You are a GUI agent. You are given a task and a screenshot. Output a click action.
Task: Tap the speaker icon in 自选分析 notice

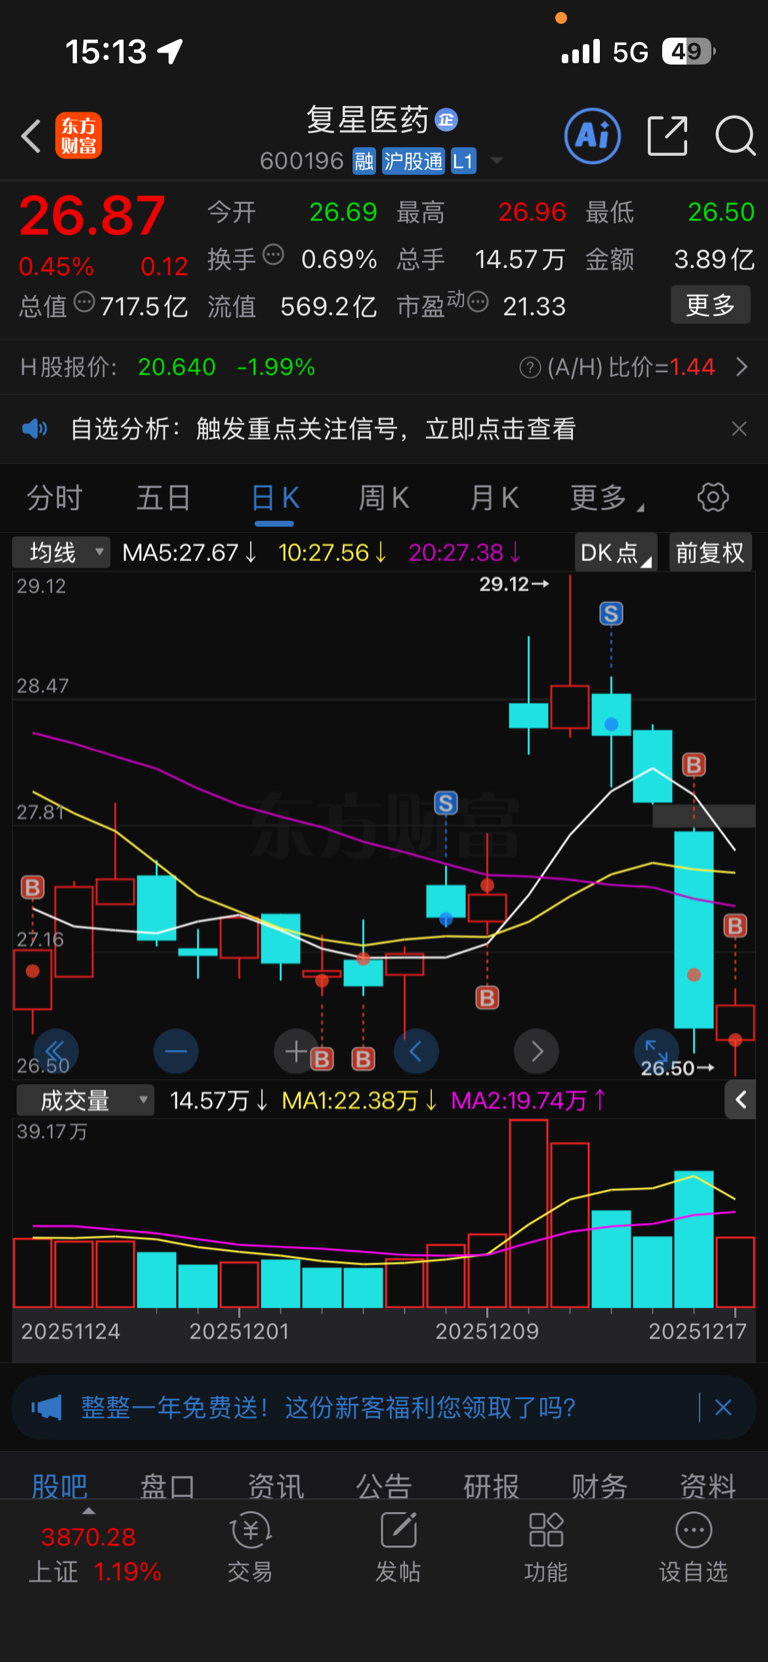pyautogui.click(x=35, y=429)
